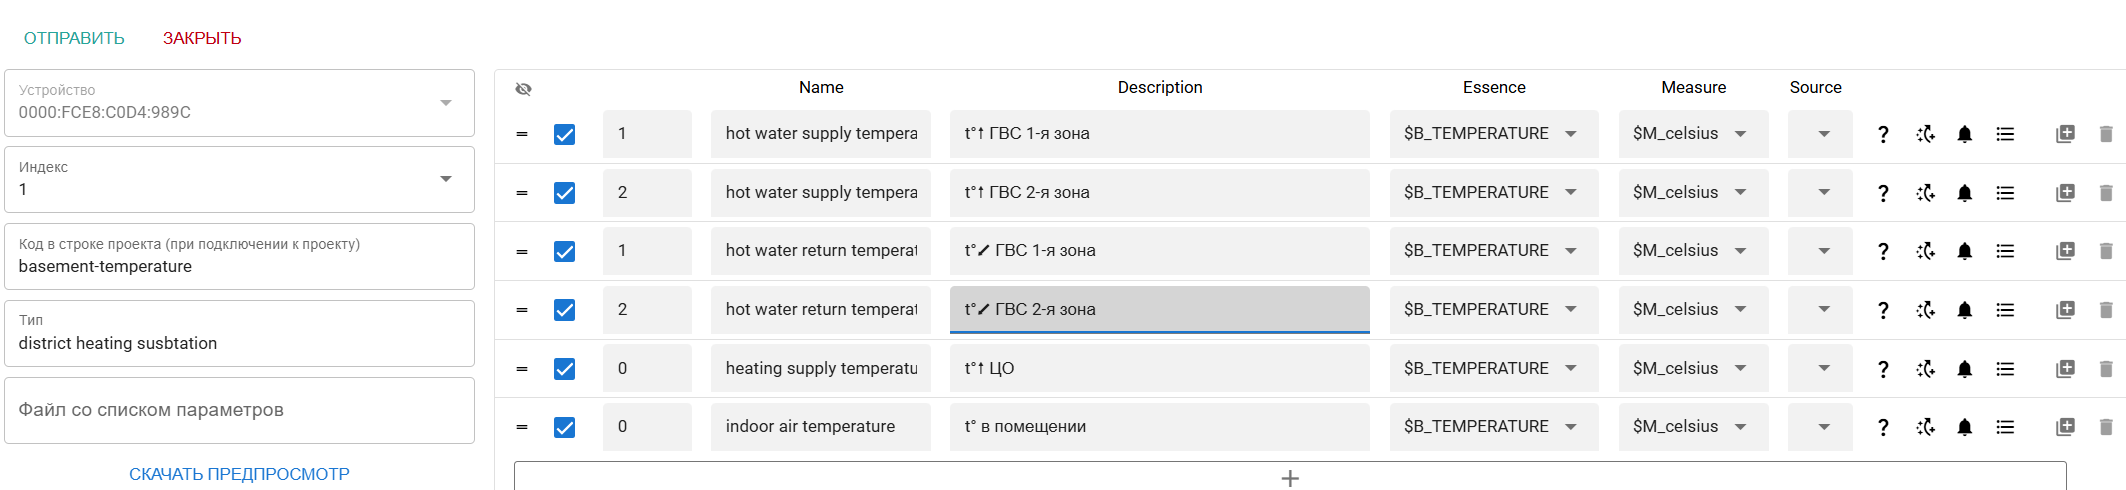Click bell icon in t°↑ ГВС 2-я зона row
The width and height of the screenshot is (2126, 490).
click(x=1964, y=193)
